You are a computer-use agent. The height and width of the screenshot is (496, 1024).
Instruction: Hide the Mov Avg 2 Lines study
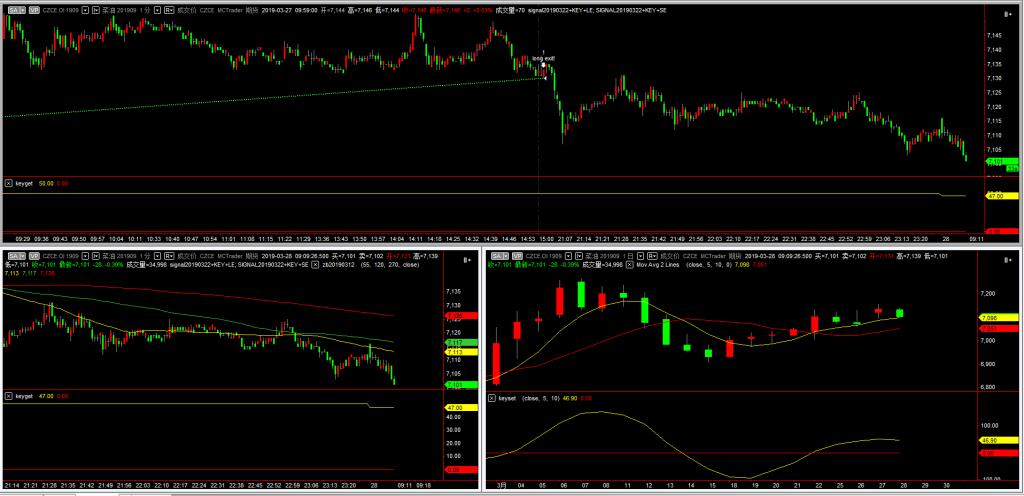(630, 264)
